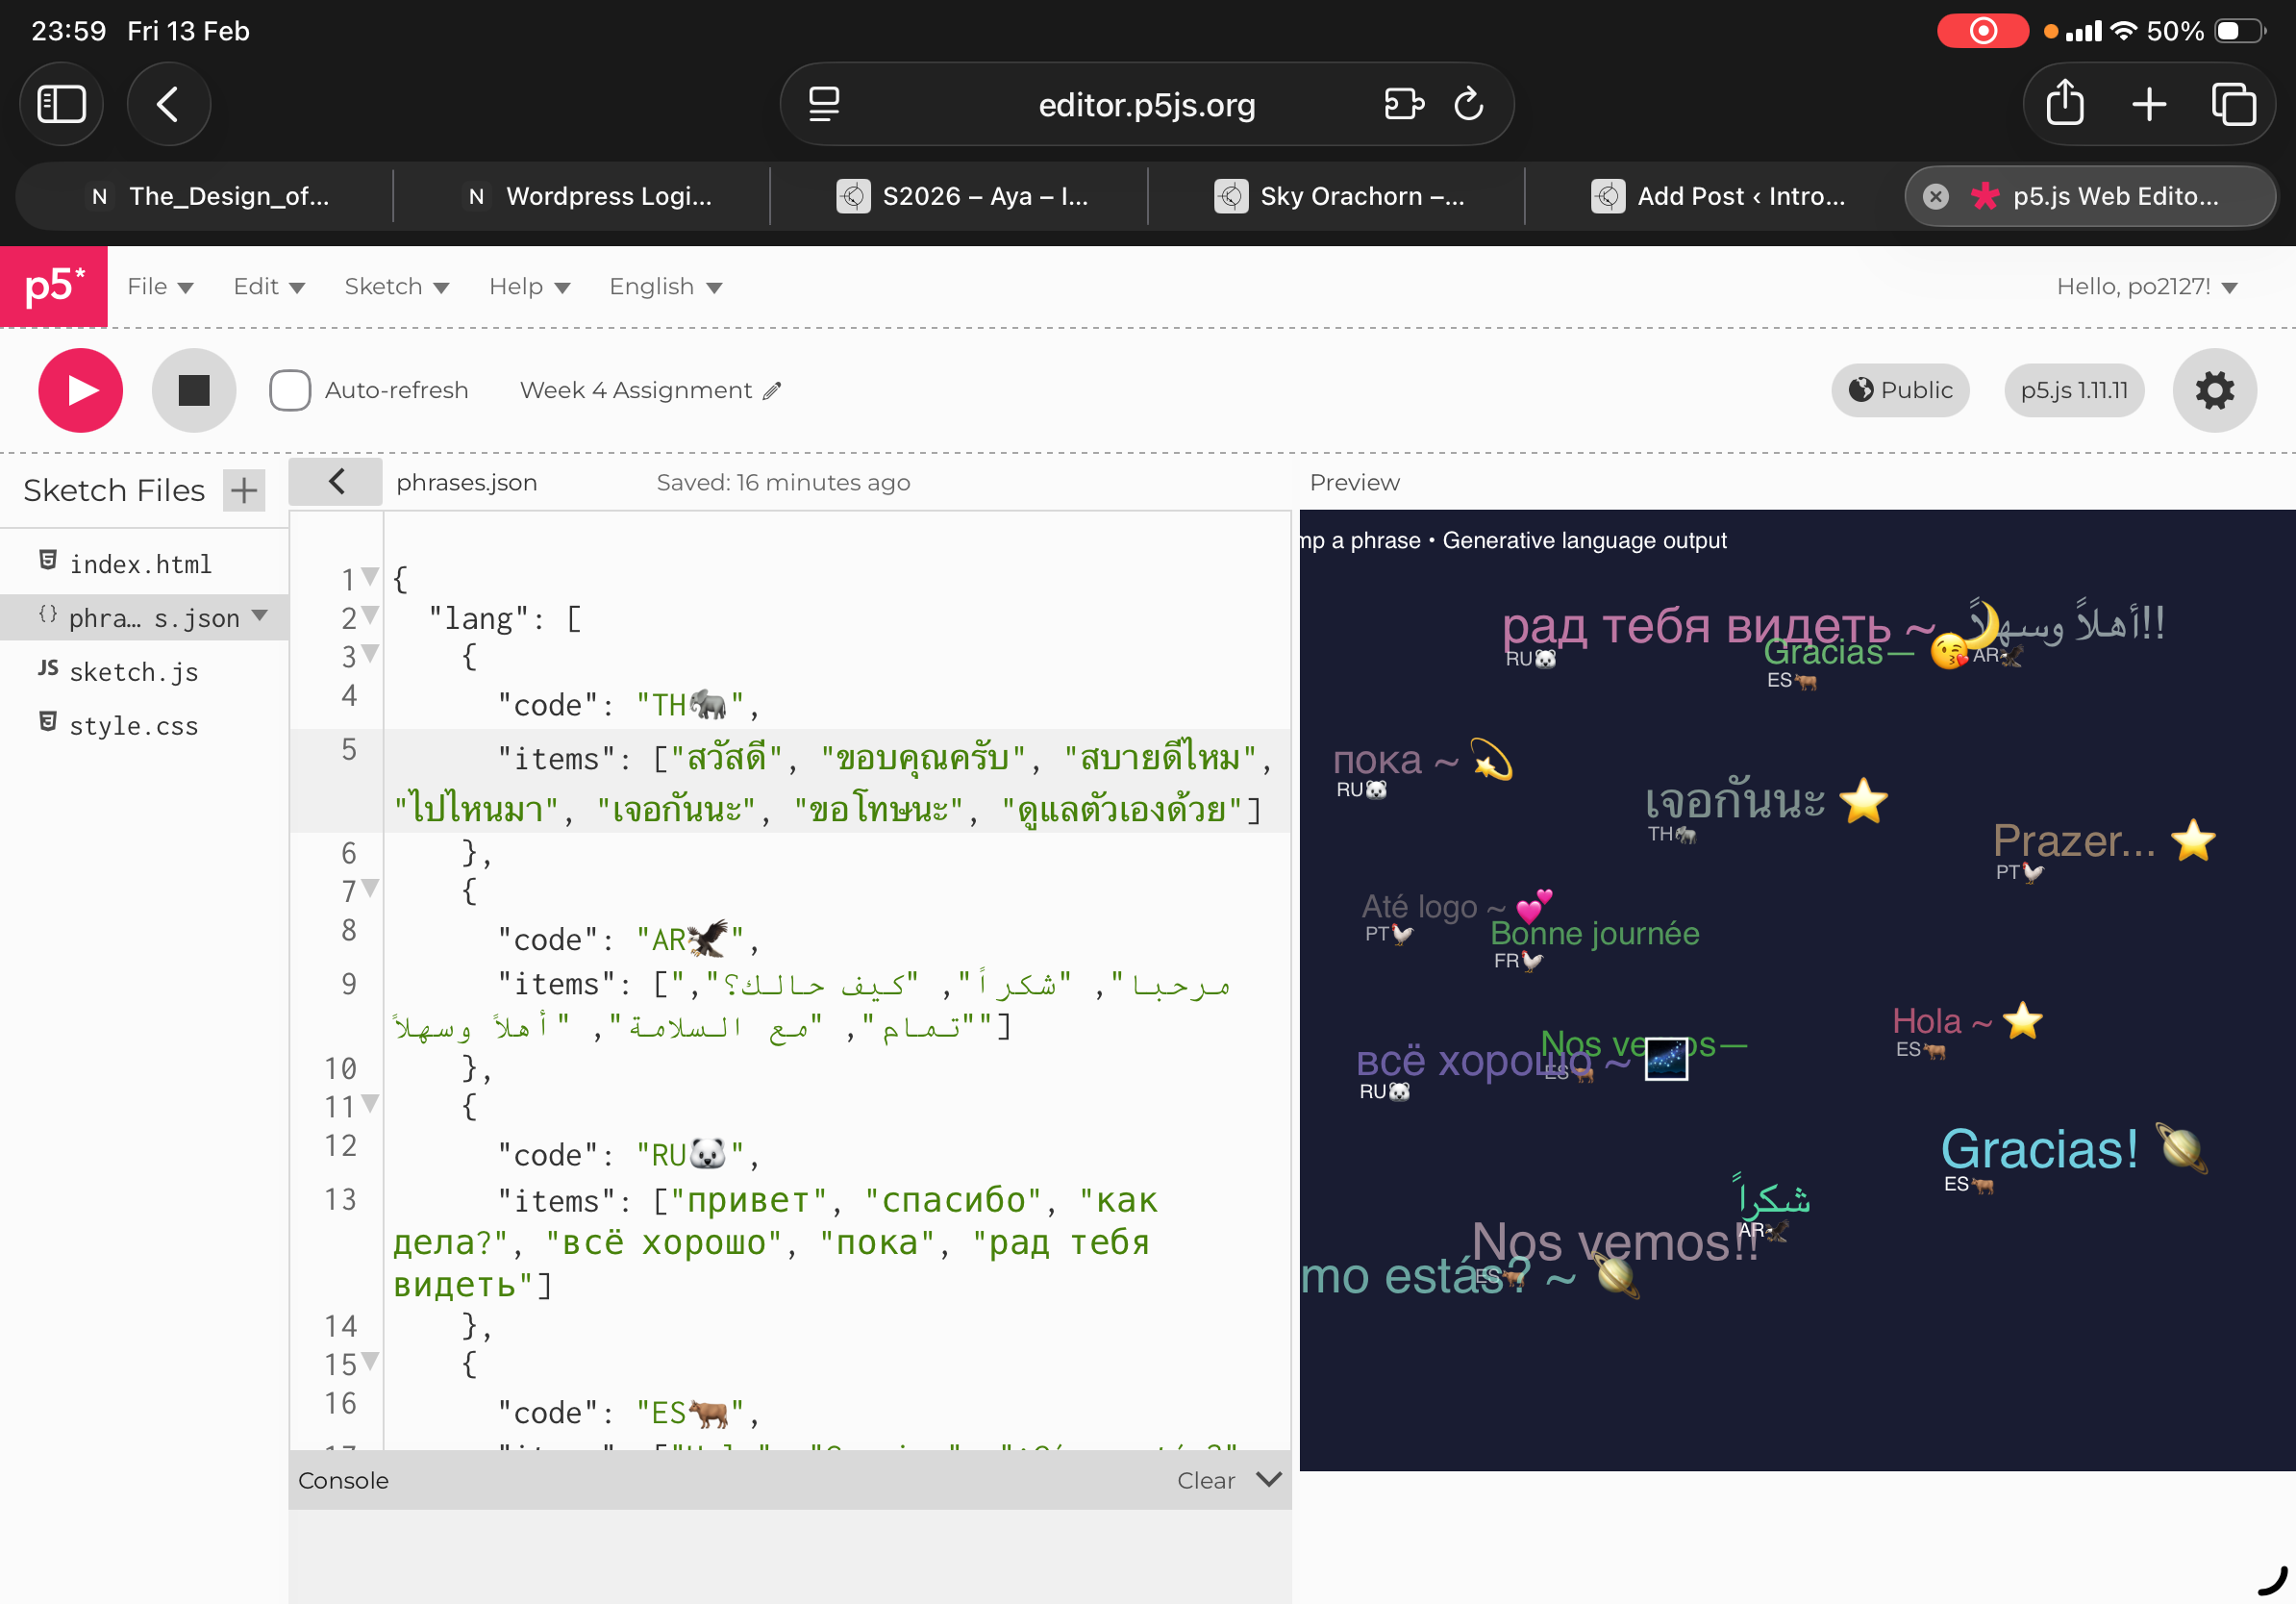Screen dimensions: 2296x1604
Task: Open the phrases.json file options arrow
Action: [x=261, y=616]
